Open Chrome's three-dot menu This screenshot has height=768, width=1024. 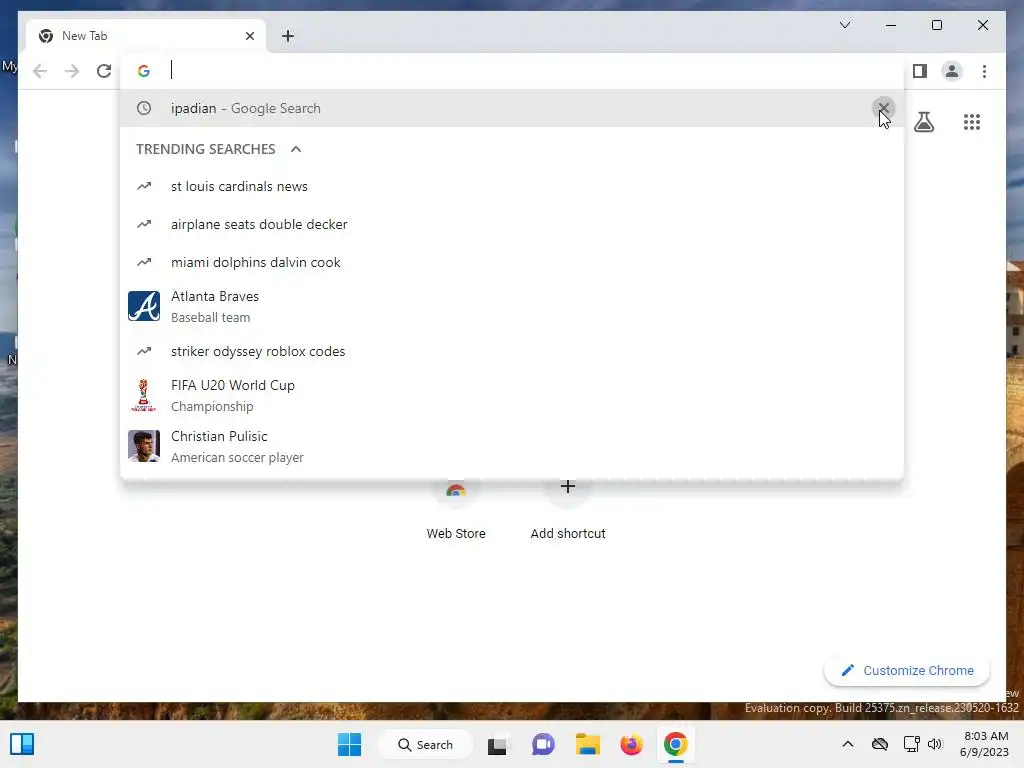(984, 71)
